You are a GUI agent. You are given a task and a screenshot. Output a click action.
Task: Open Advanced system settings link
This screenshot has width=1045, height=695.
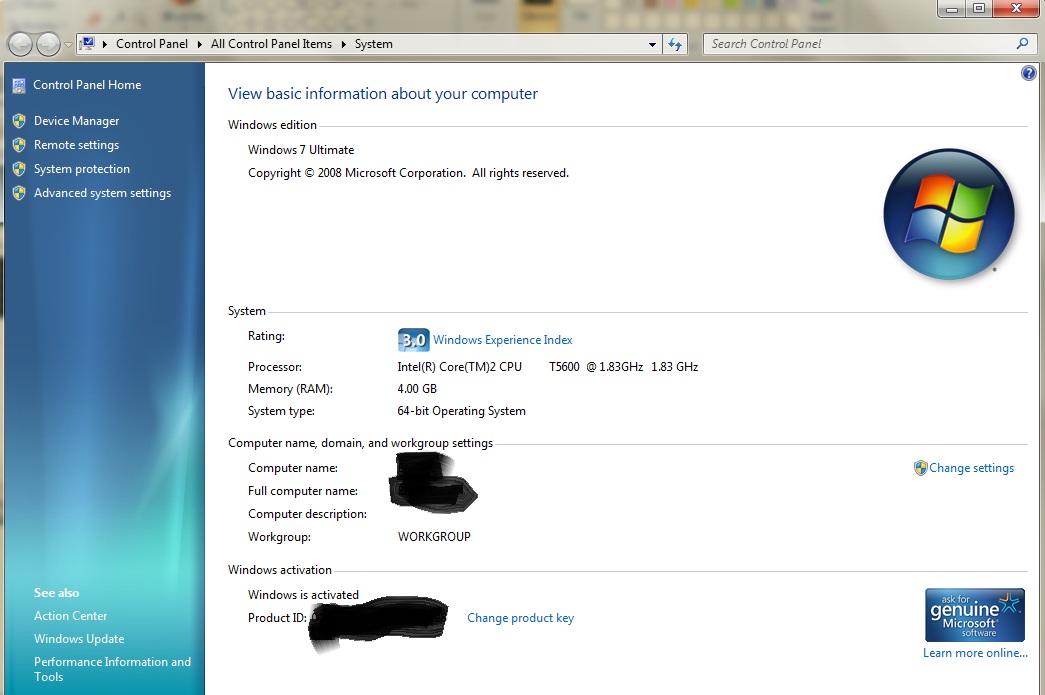pos(103,193)
